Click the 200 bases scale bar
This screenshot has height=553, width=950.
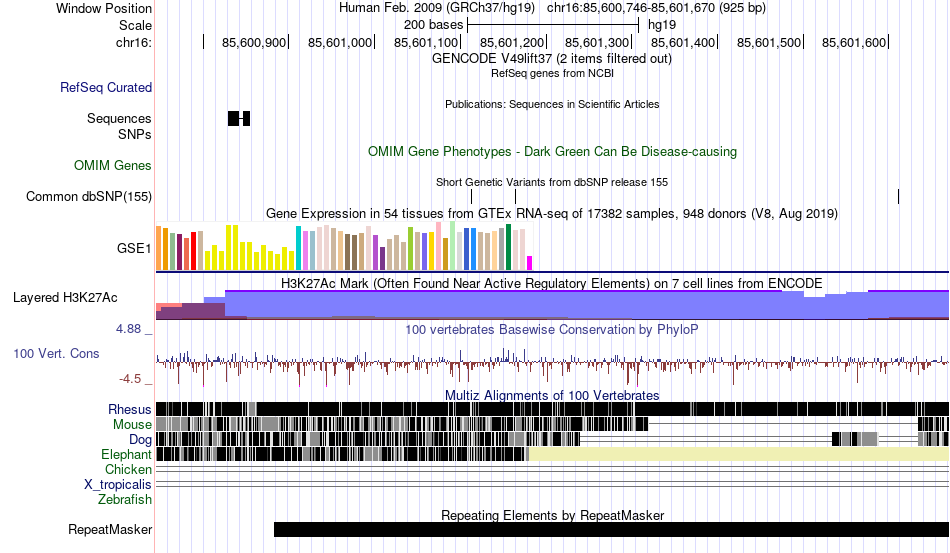553,25
